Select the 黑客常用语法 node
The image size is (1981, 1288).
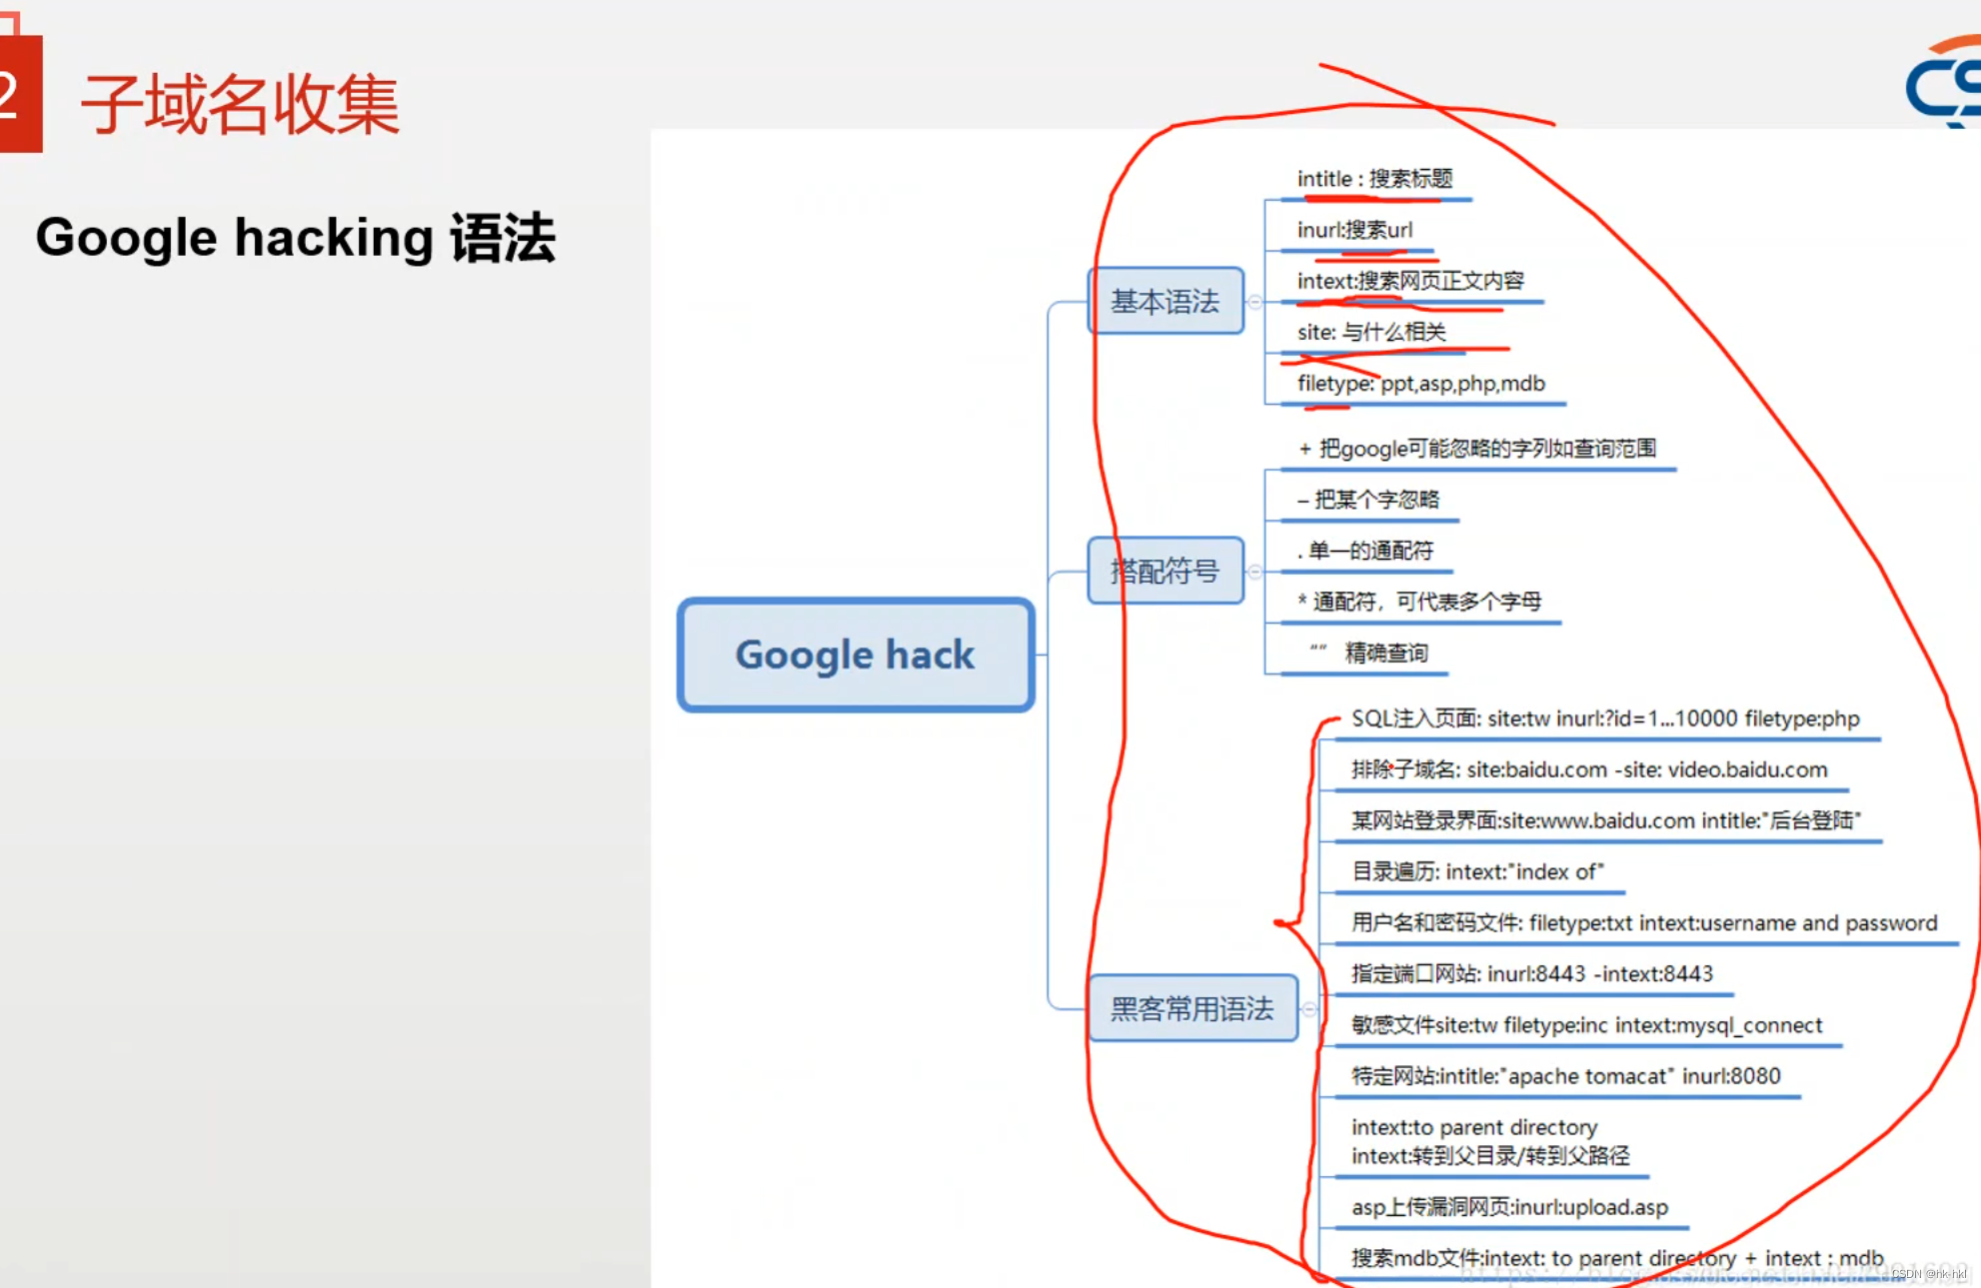coord(1193,1008)
